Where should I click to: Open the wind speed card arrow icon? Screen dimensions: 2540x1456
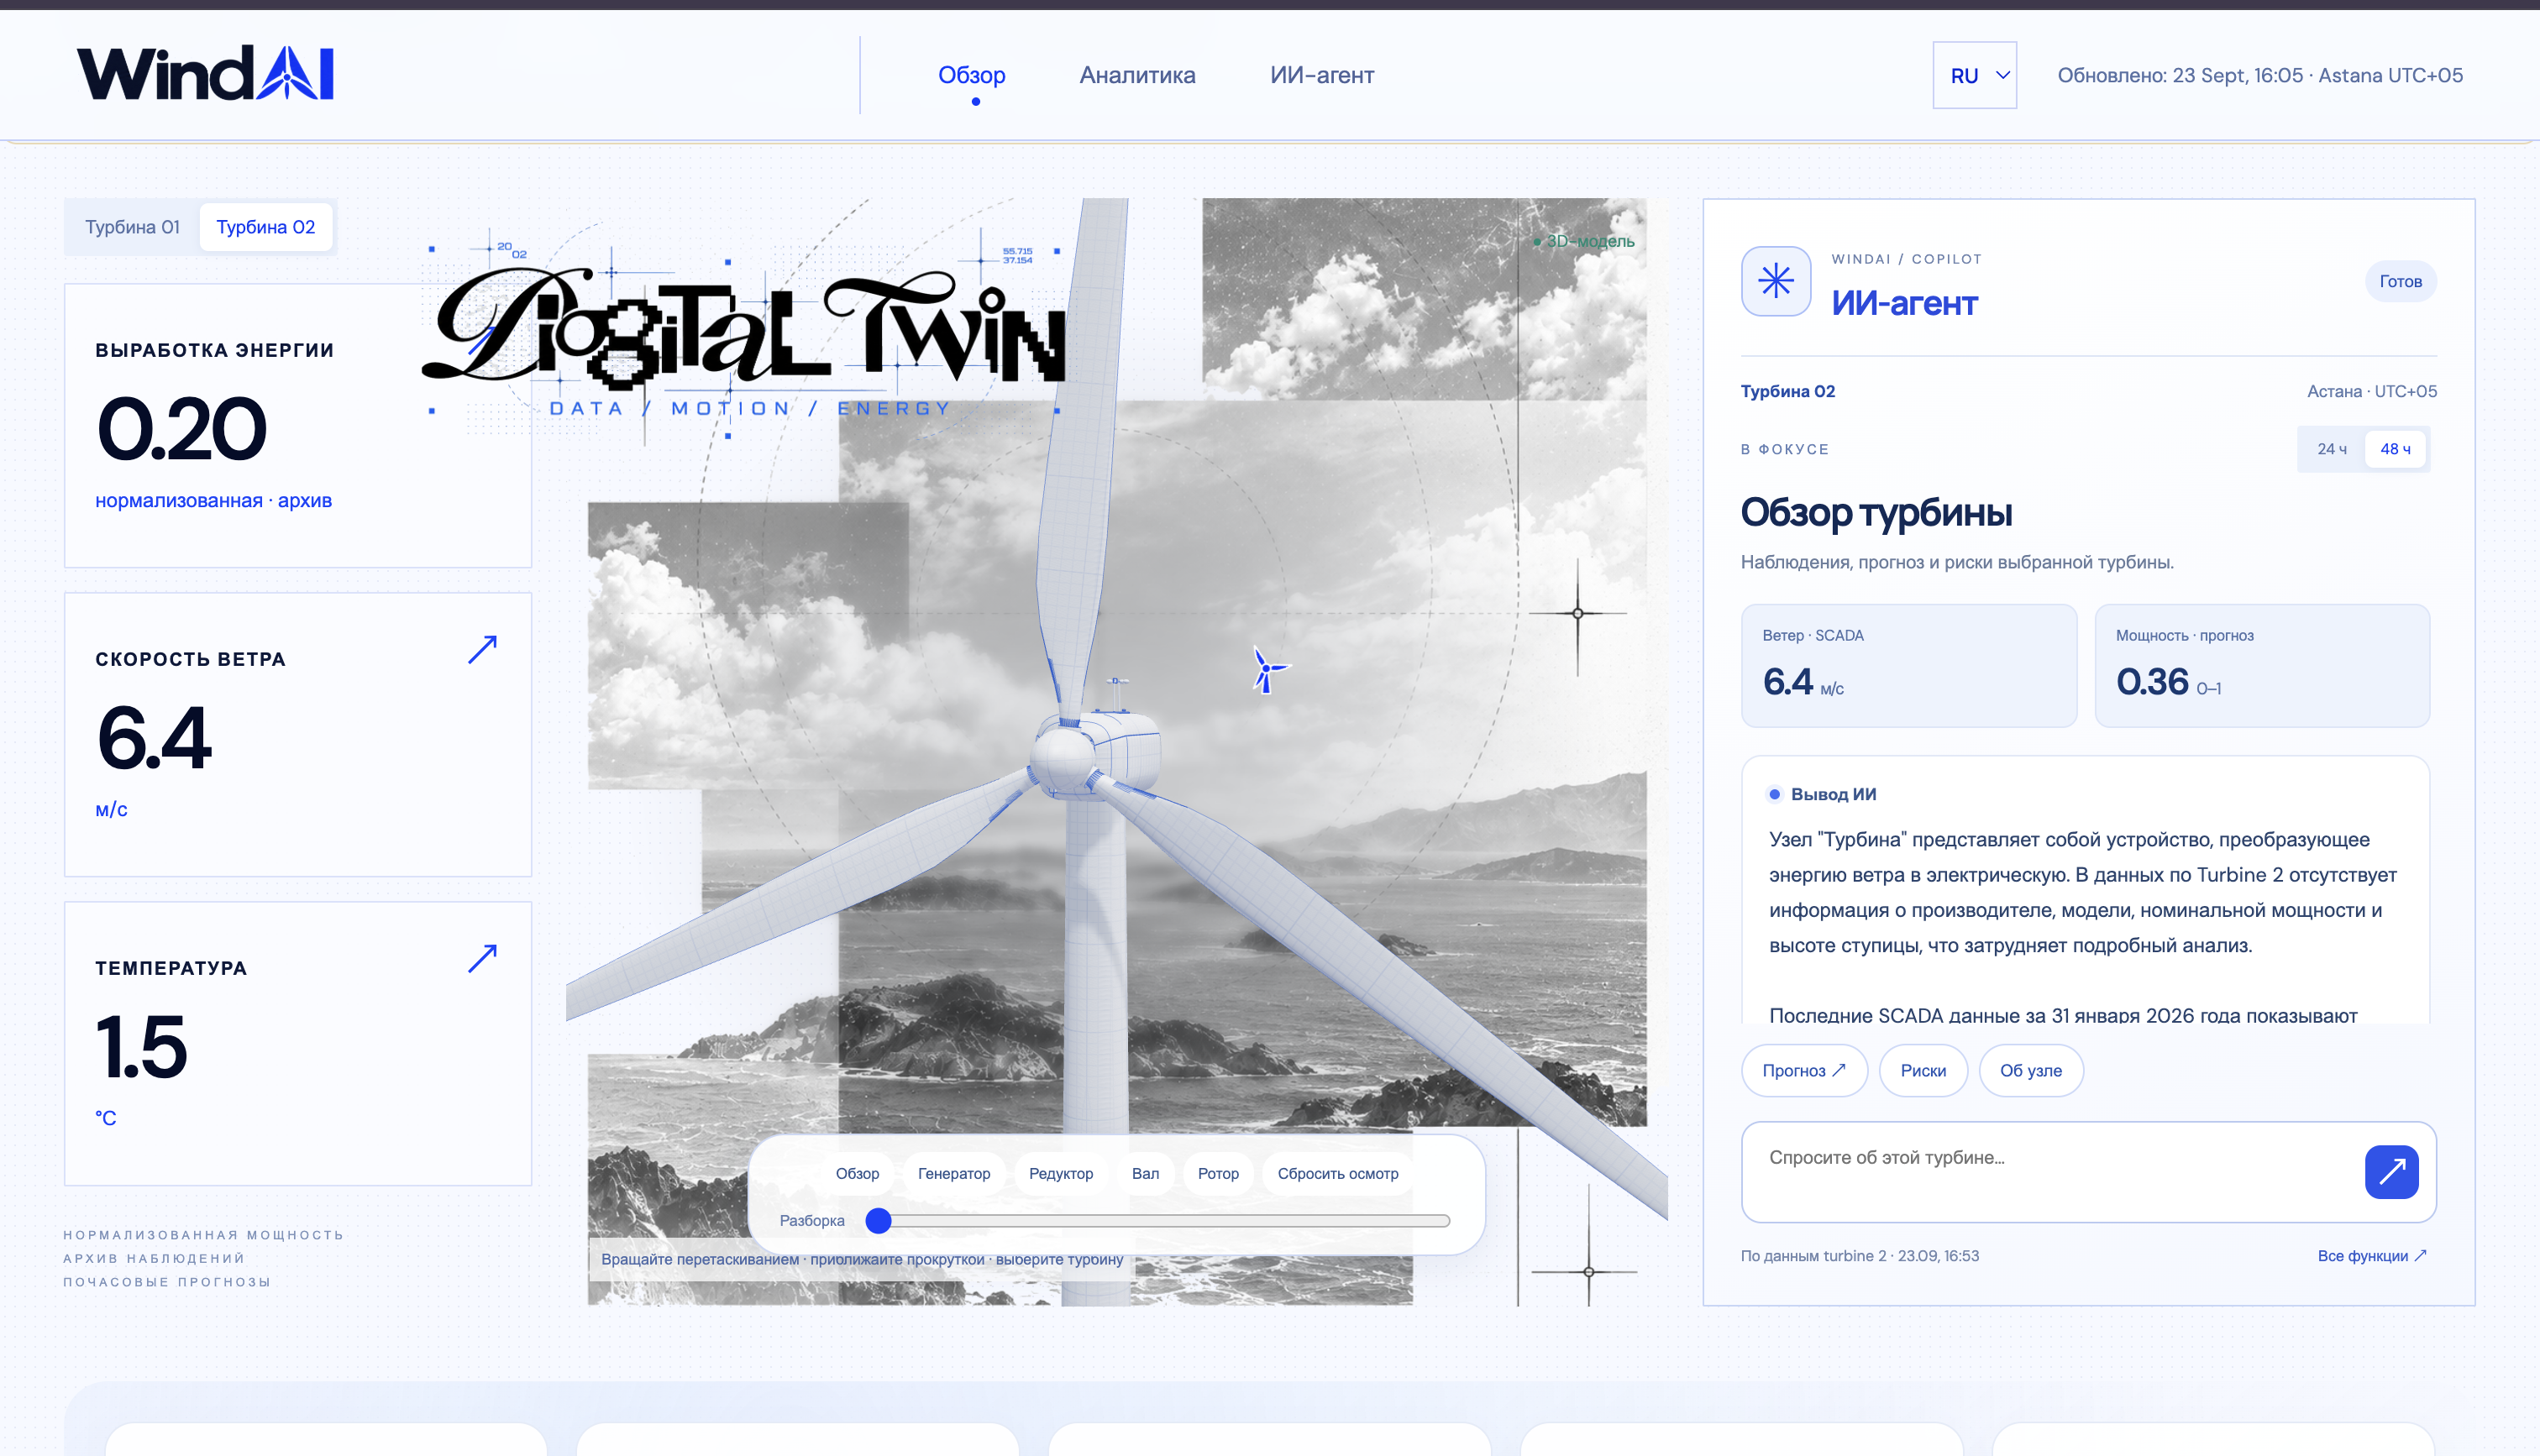tap(483, 650)
